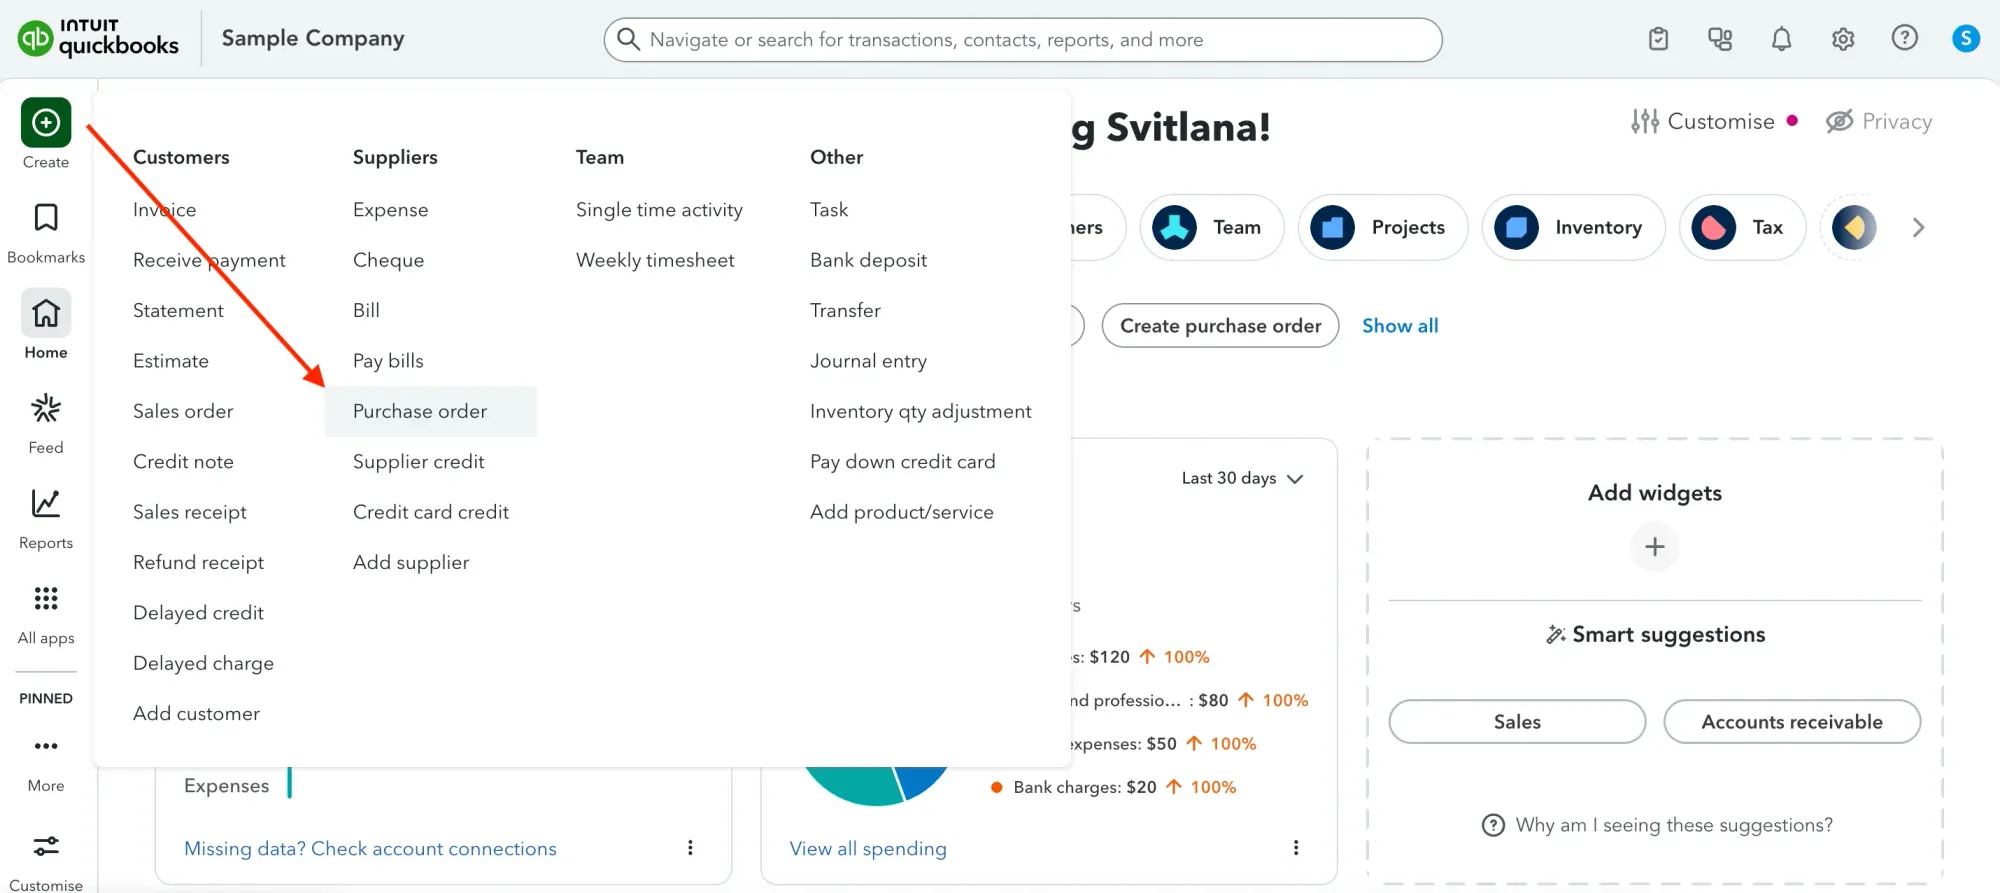Viewport: 2000px width, 893px height.
Task: Open Bookmarks in the left sidebar
Action: pos(46,219)
